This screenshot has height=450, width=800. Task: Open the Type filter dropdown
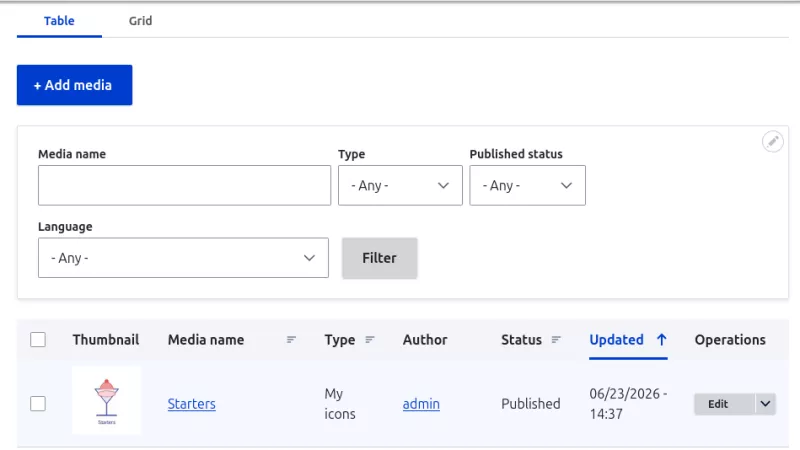click(x=400, y=185)
